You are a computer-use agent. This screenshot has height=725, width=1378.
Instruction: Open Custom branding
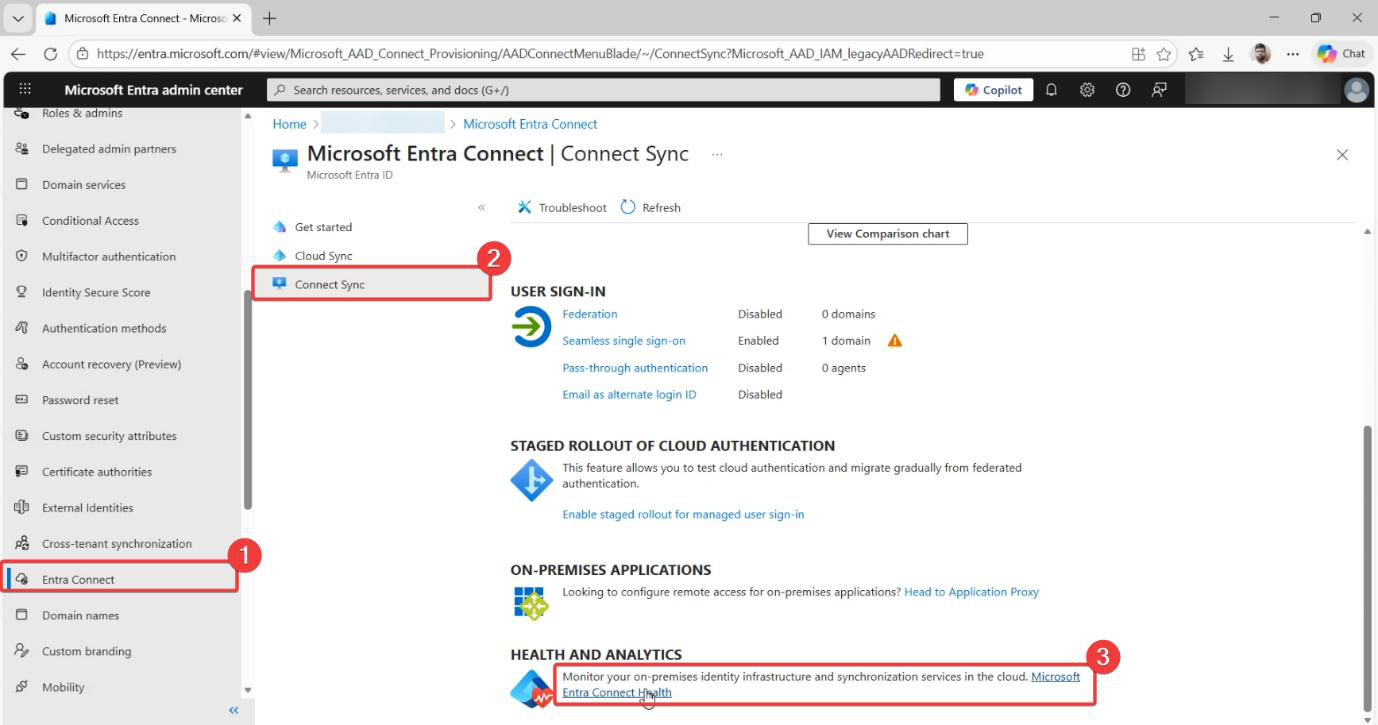tap(86, 651)
